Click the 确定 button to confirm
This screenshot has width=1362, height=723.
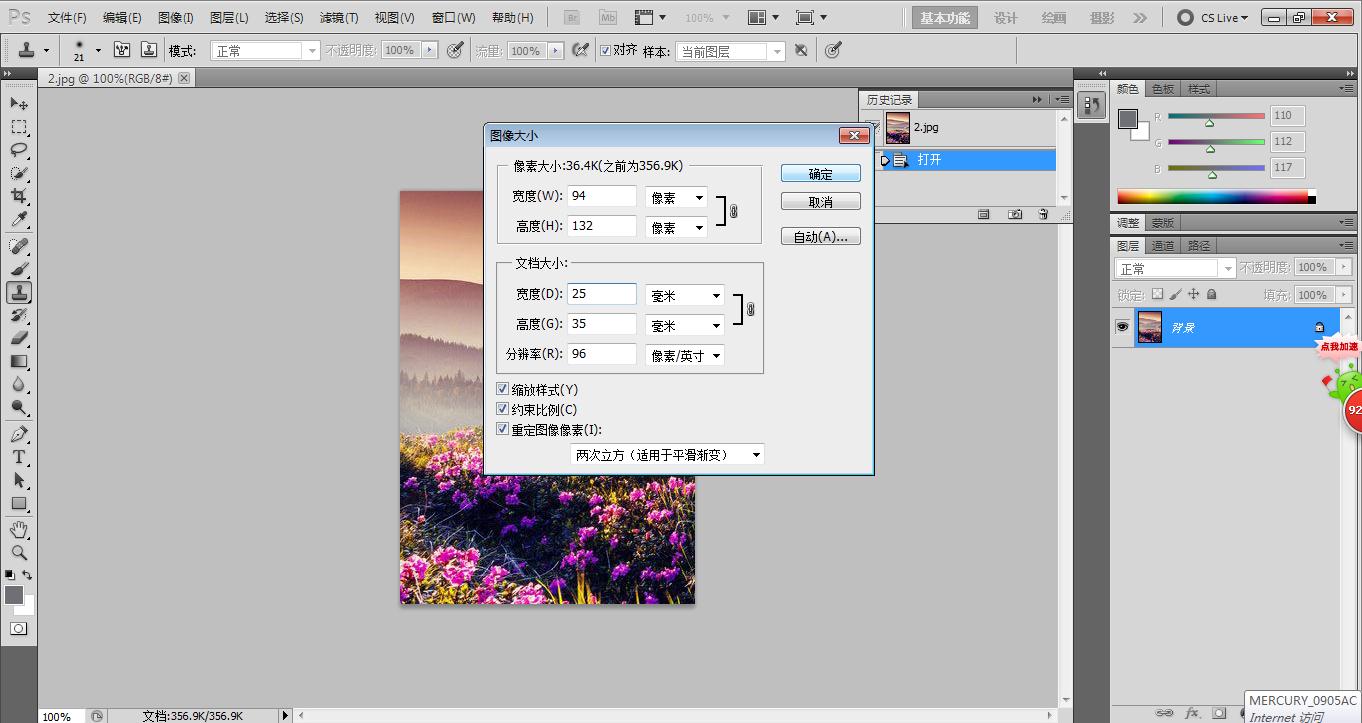coord(820,172)
